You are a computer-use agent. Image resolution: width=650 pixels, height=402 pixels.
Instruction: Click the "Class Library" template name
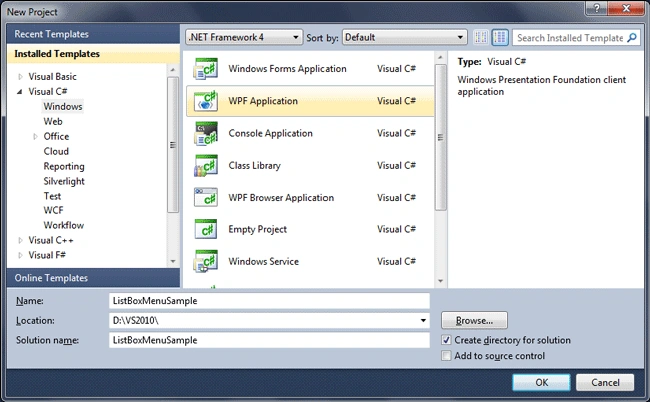click(x=255, y=165)
